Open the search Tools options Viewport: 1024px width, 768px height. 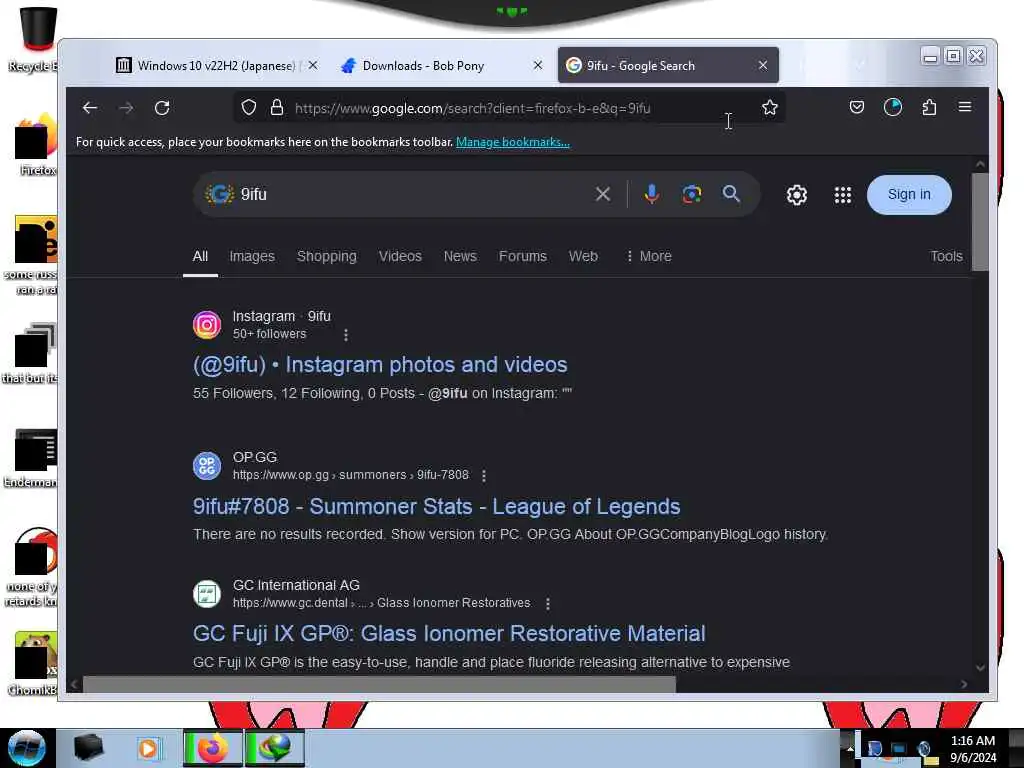(x=946, y=256)
